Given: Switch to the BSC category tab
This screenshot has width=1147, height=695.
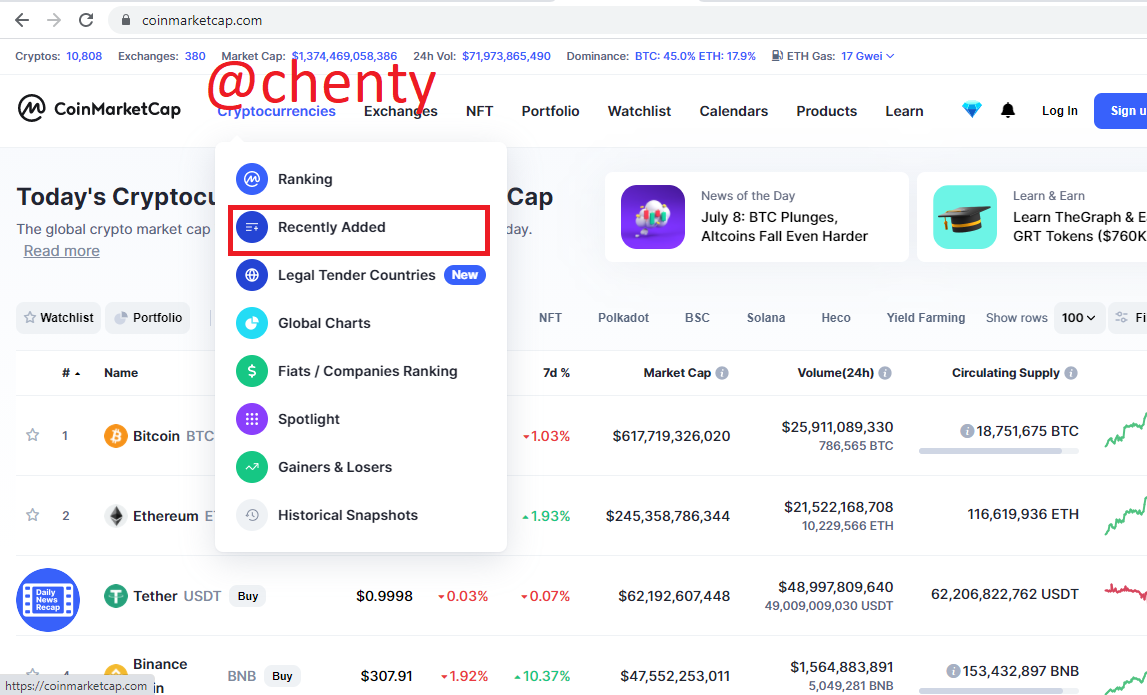Looking at the screenshot, I should (697, 318).
